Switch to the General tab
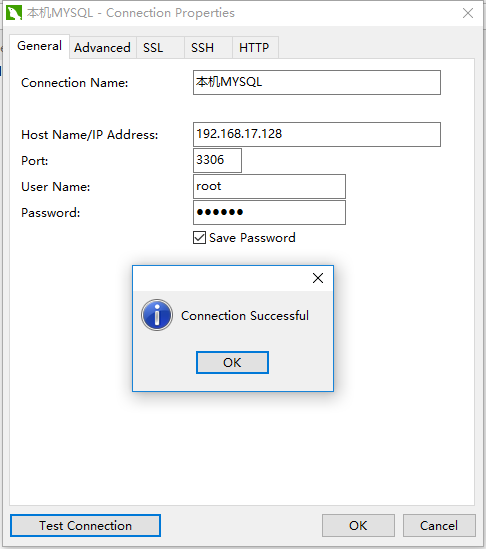 coord(40,46)
